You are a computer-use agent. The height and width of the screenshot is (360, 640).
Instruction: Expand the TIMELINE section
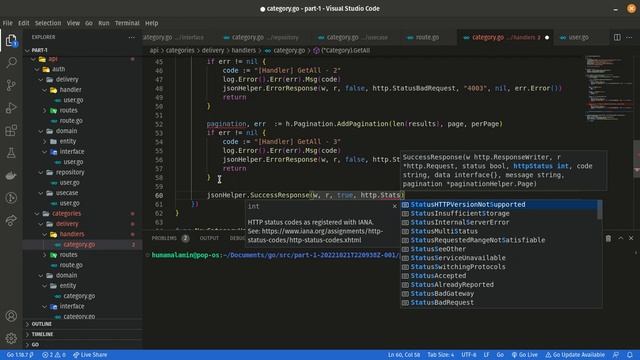pyautogui.click(x=42, y=334)
